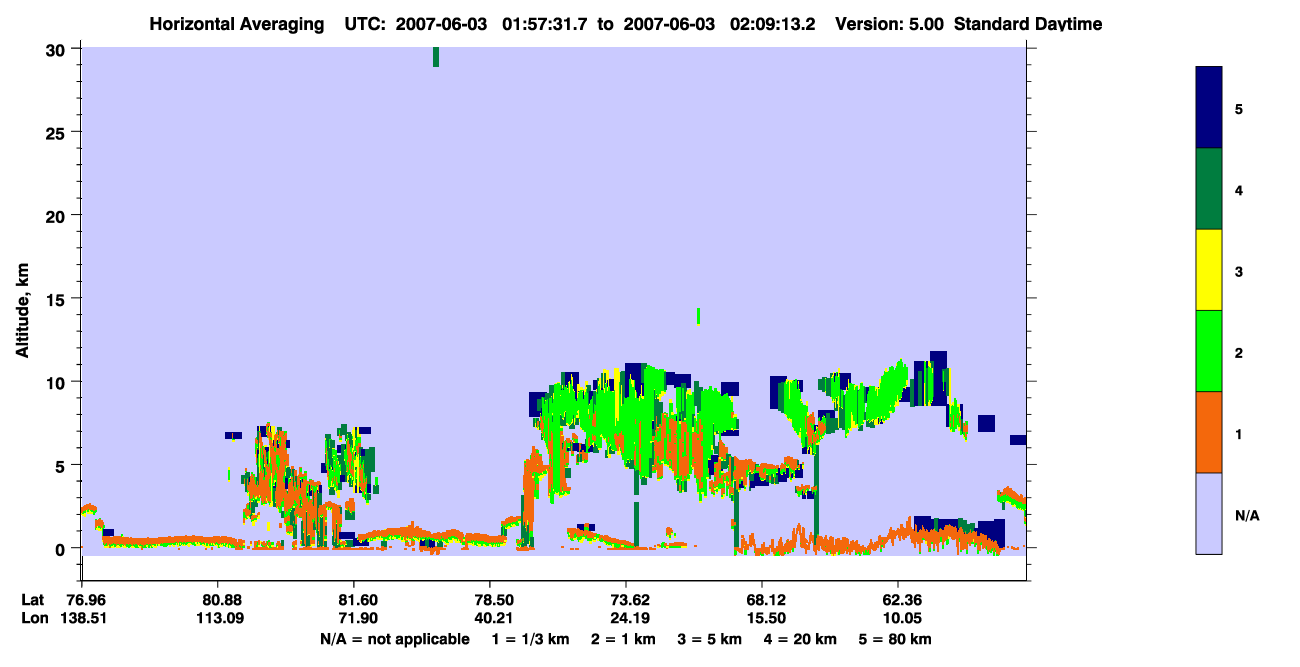Click the lavender N/A color bar segment
Screen dimensions: 1300x667
click(x=1209, y=513)
